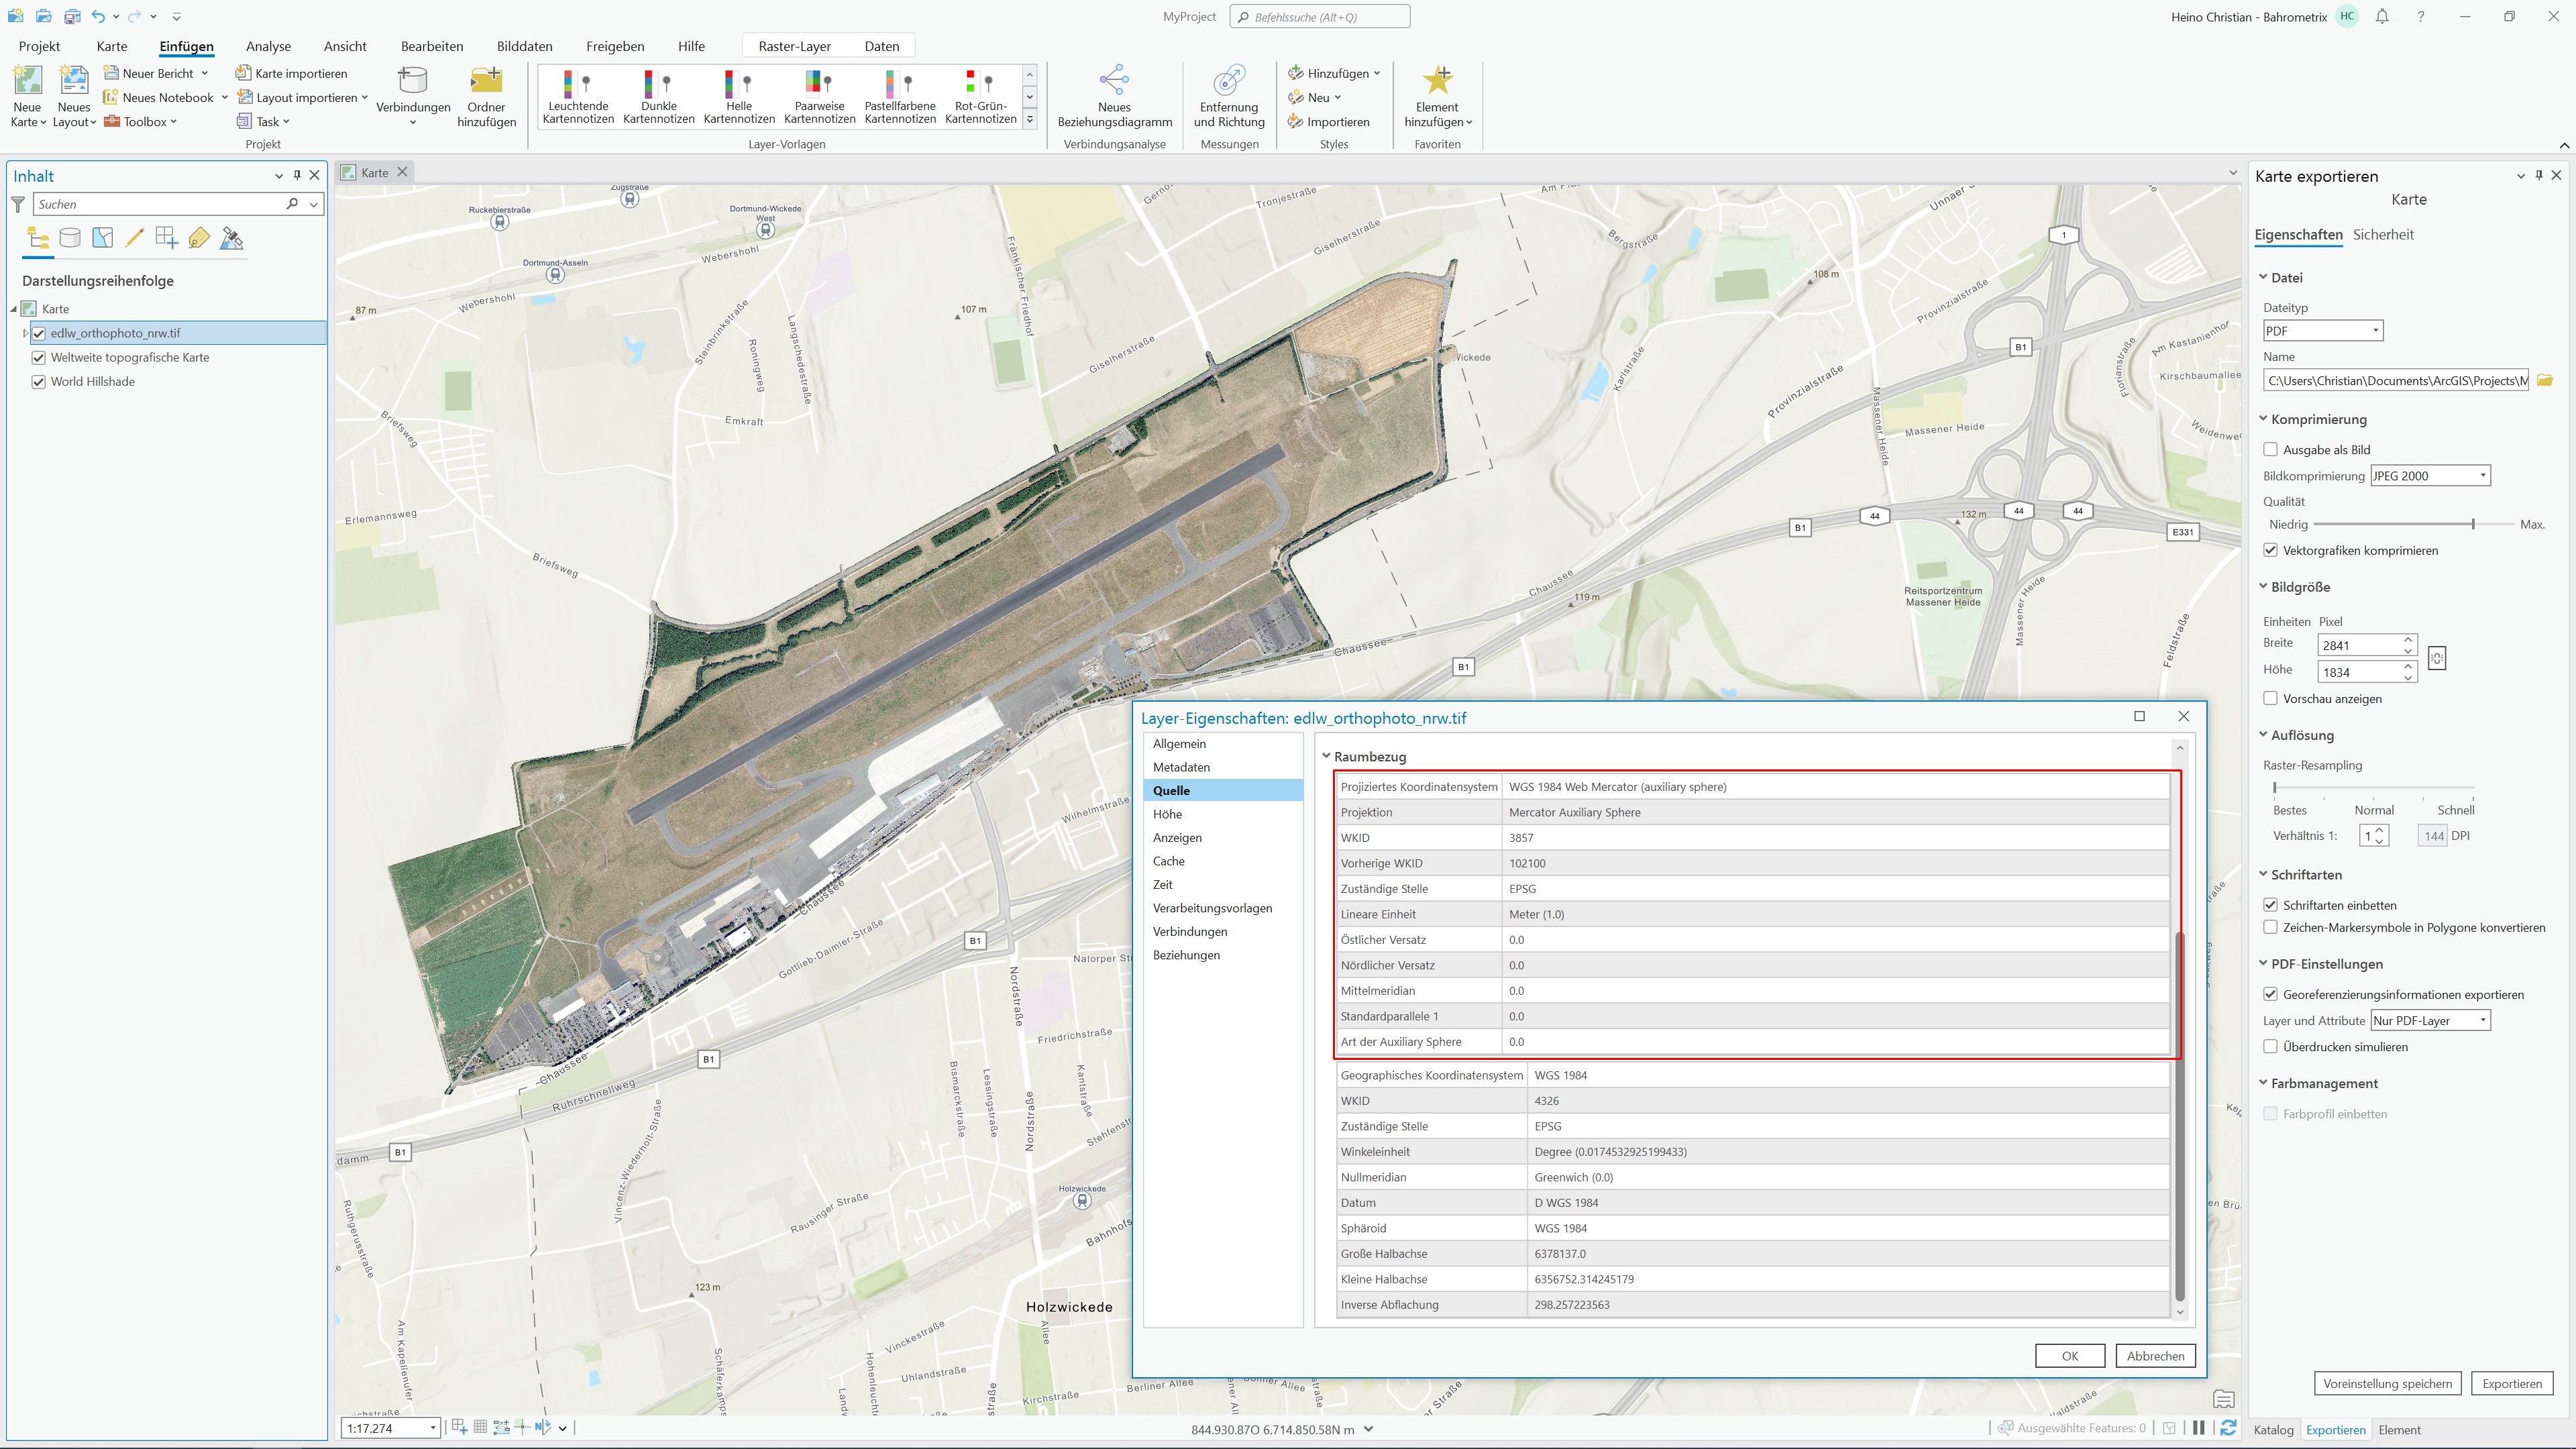Browse for output file with folder icon
This screenshot has height=1449, width=2576.
[x=2545, y=380]
